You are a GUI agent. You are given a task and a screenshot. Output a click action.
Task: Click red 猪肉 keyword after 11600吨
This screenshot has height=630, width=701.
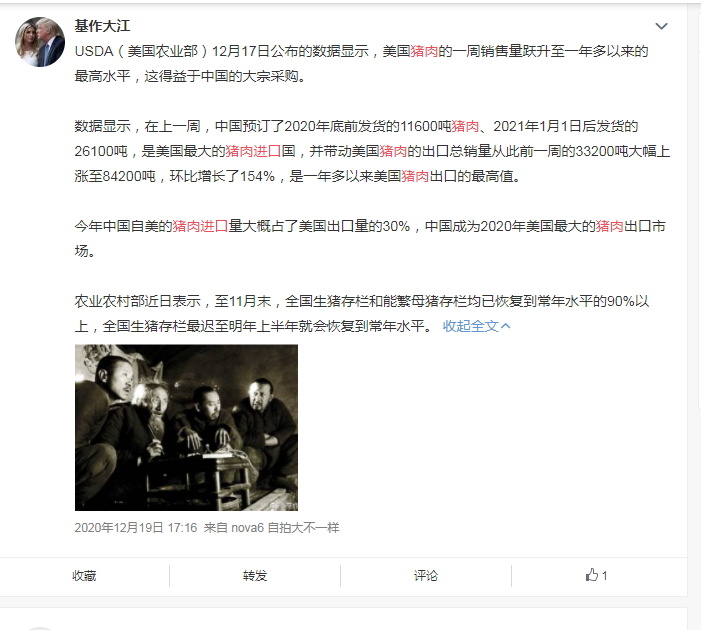point(465,127)
